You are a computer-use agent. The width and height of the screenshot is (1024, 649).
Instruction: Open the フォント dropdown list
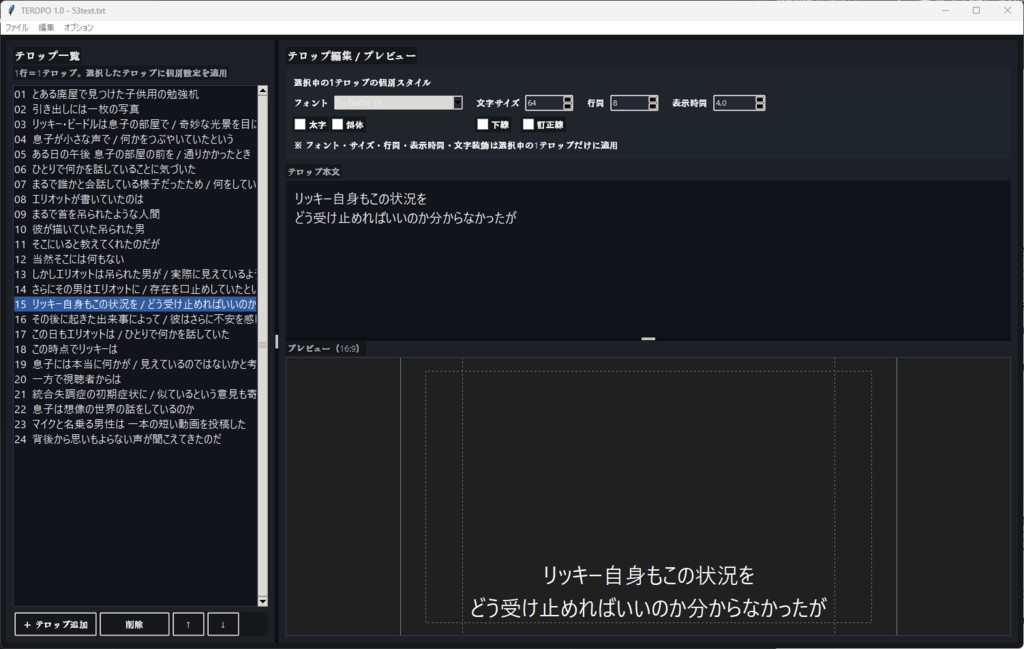click(458, 103)
